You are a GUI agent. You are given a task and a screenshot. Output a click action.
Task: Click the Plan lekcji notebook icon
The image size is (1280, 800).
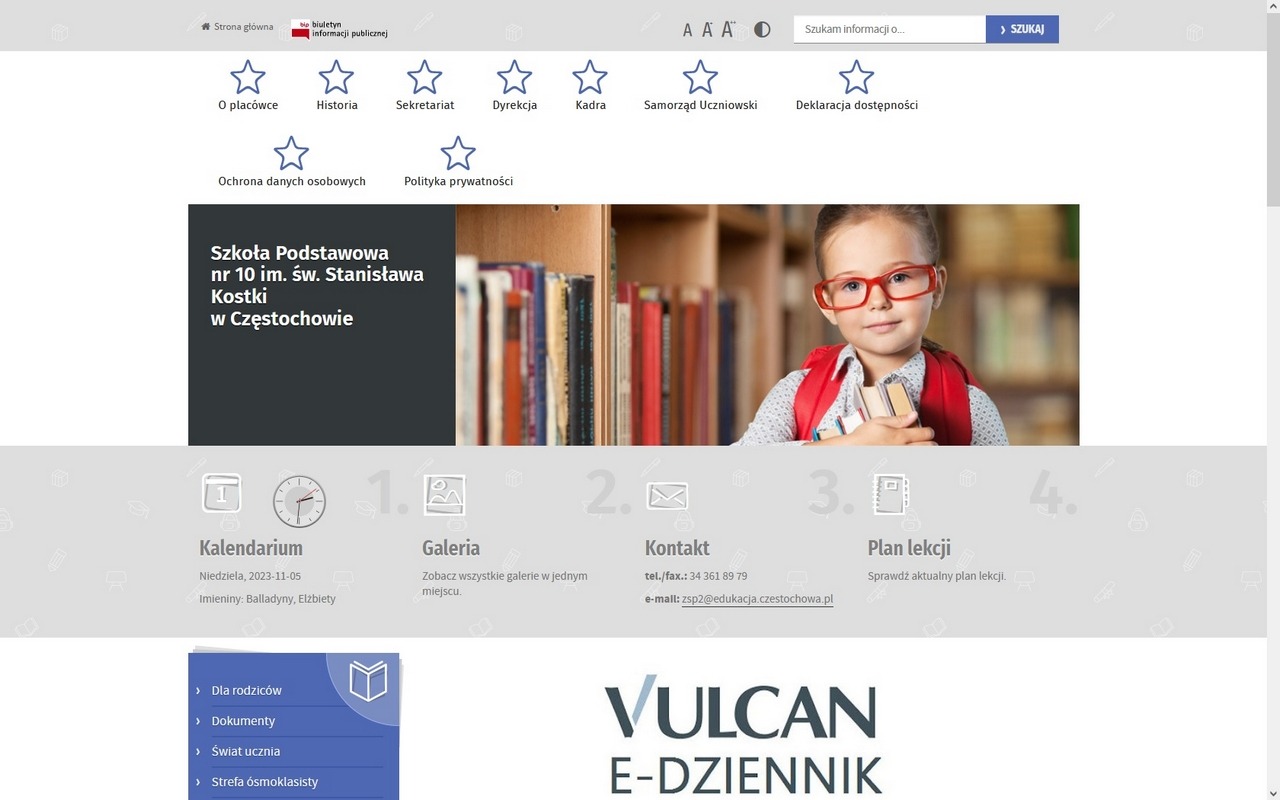(x=890, y=494)
